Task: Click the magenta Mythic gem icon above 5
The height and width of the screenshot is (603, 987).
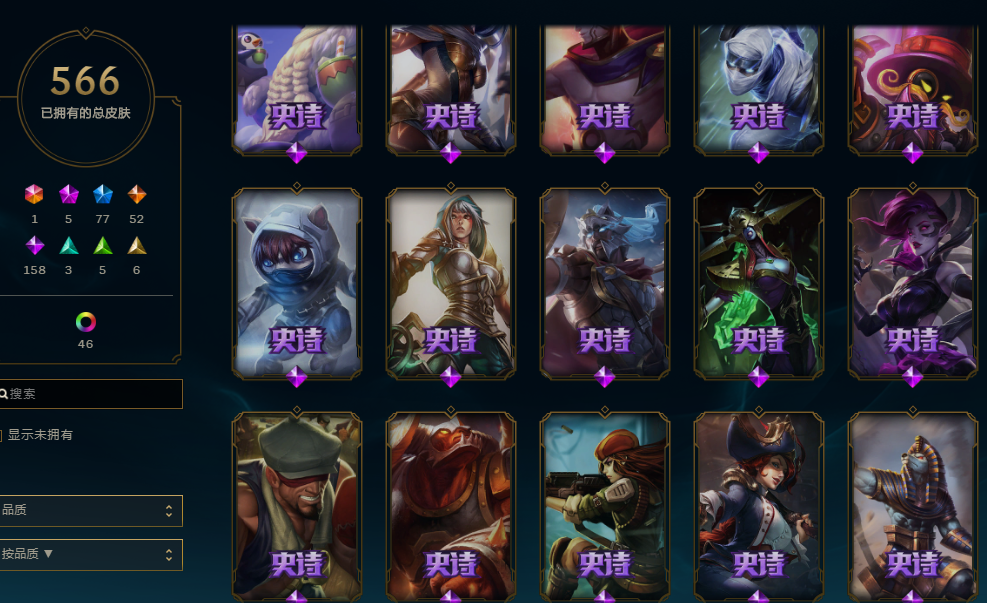Action: 69,194
